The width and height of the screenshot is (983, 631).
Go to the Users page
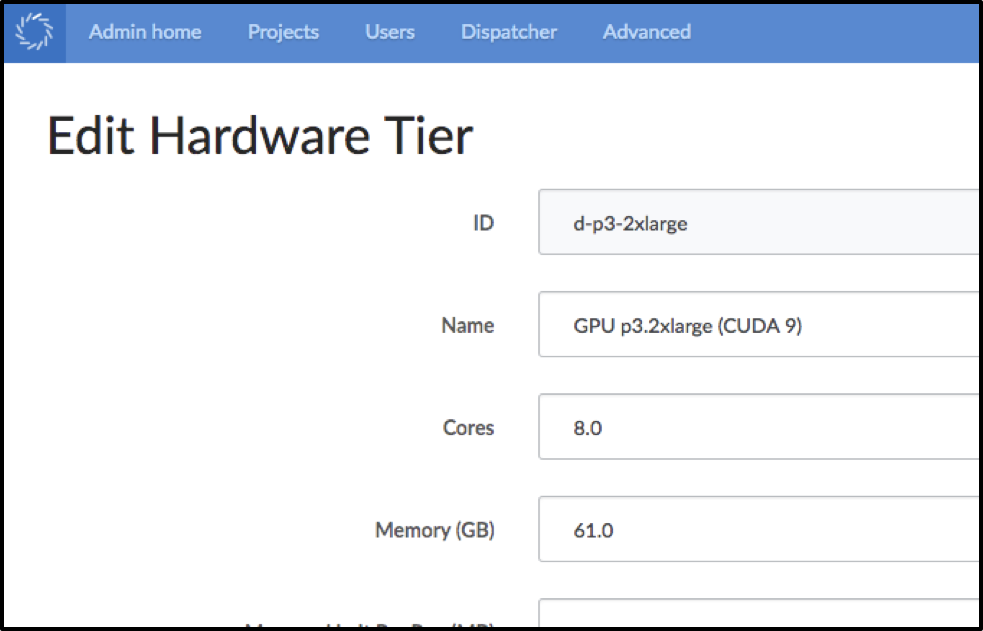(389, 31)
